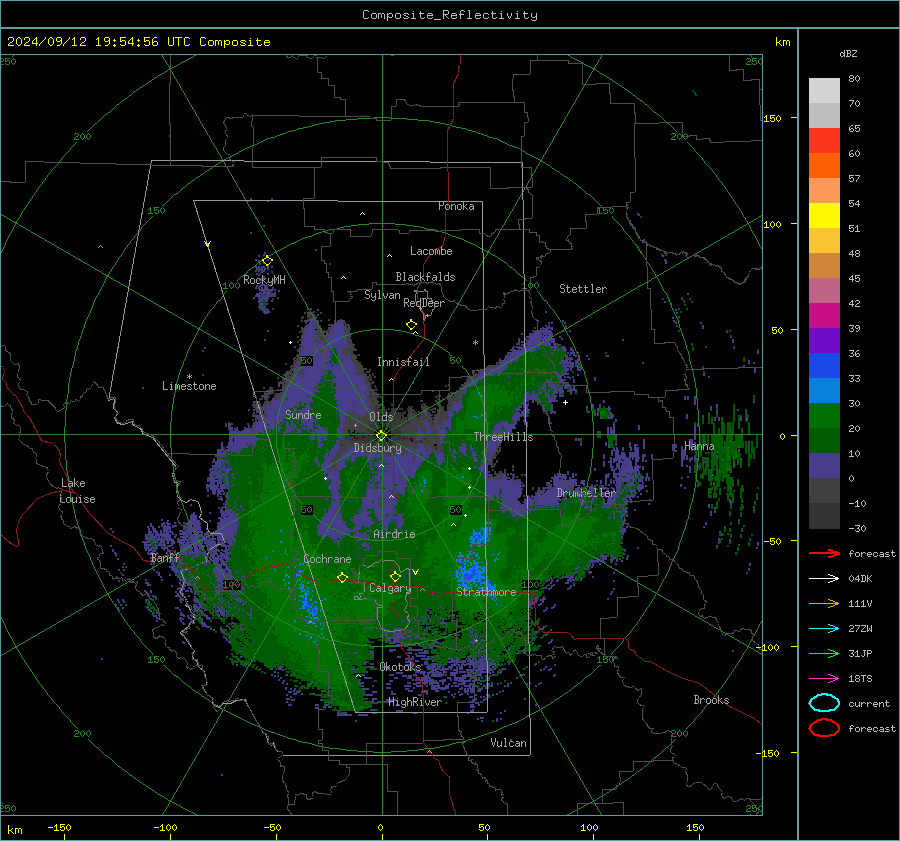900x841 pixels.
Task: Click the dBZ legend heading
Action: pyautogui.click(x=848, y=54)
